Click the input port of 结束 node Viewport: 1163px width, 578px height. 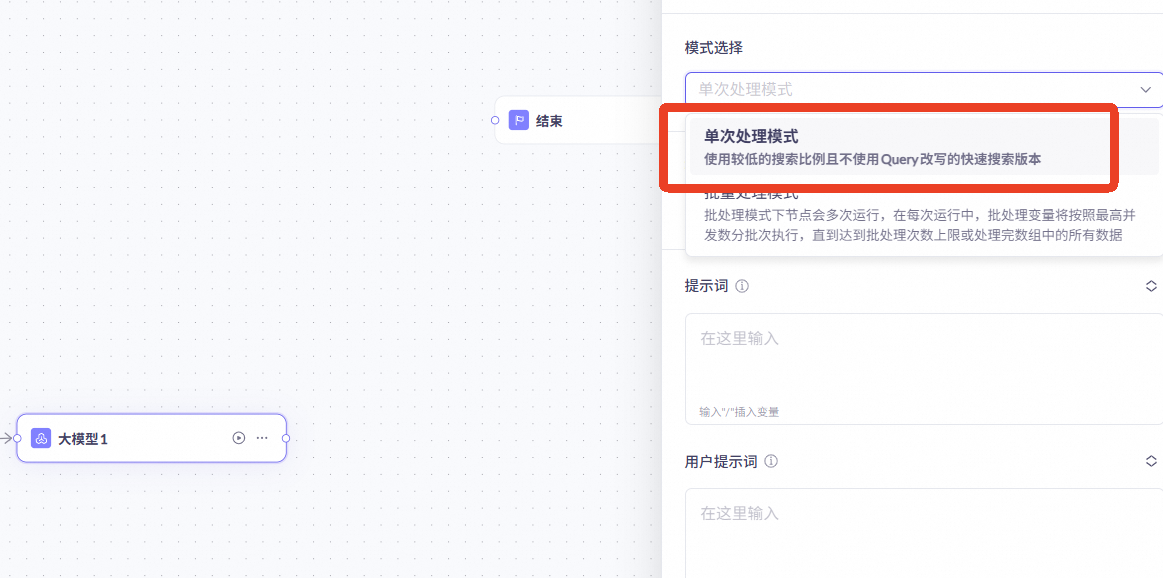[x=495, y=120]
